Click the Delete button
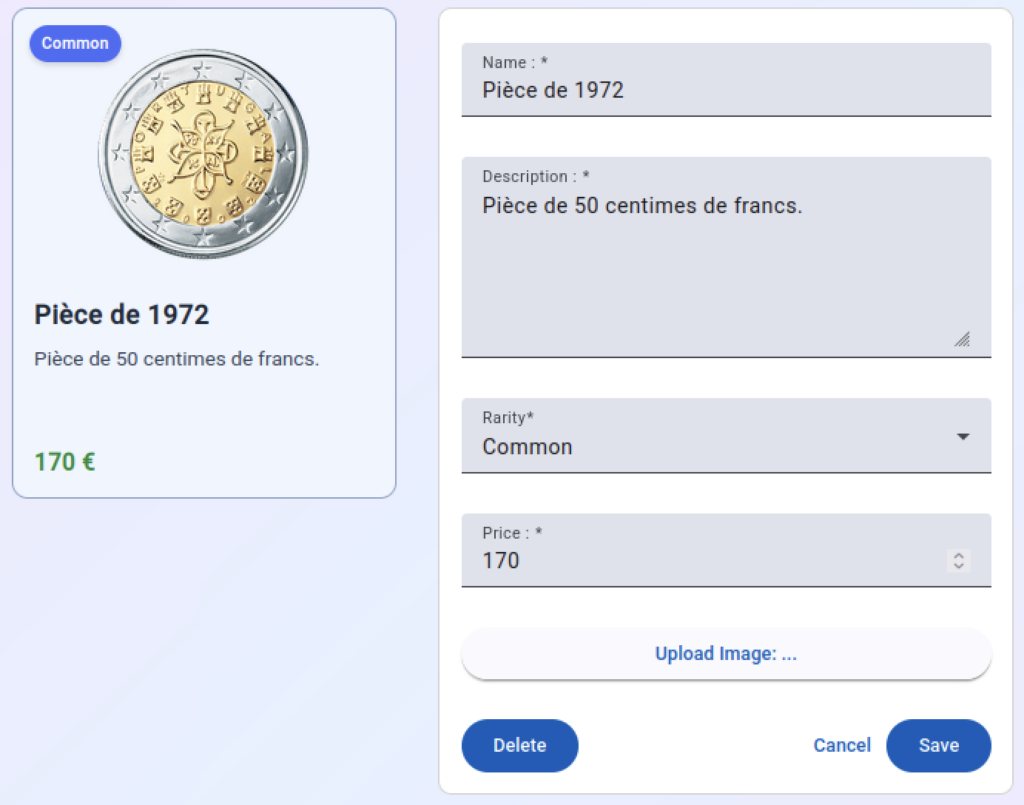The height and width of the screenshot is (805, 1024). tap(520, 745)
